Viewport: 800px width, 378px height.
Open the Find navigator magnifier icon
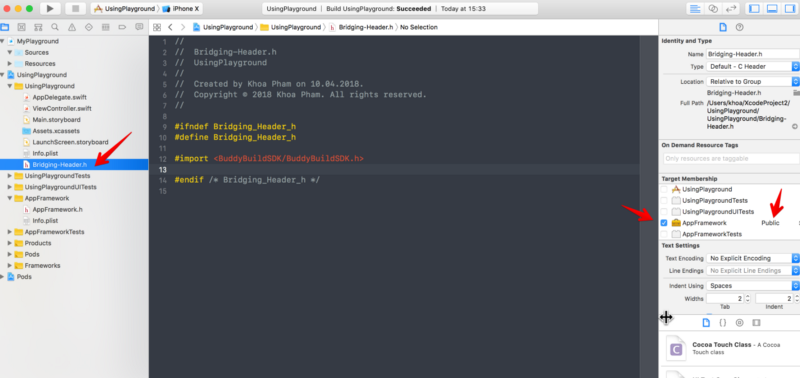(x=55, y=27)
